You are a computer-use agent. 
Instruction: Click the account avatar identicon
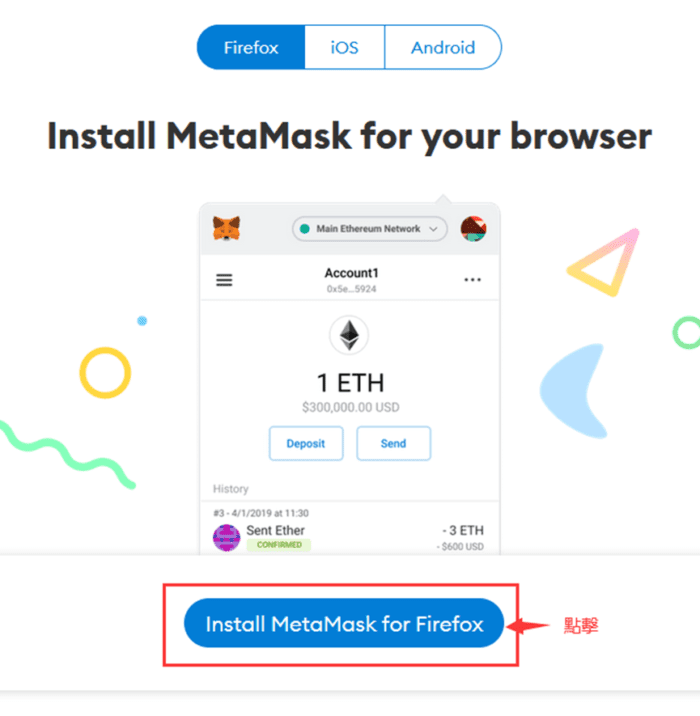click(x=474, y=229)
